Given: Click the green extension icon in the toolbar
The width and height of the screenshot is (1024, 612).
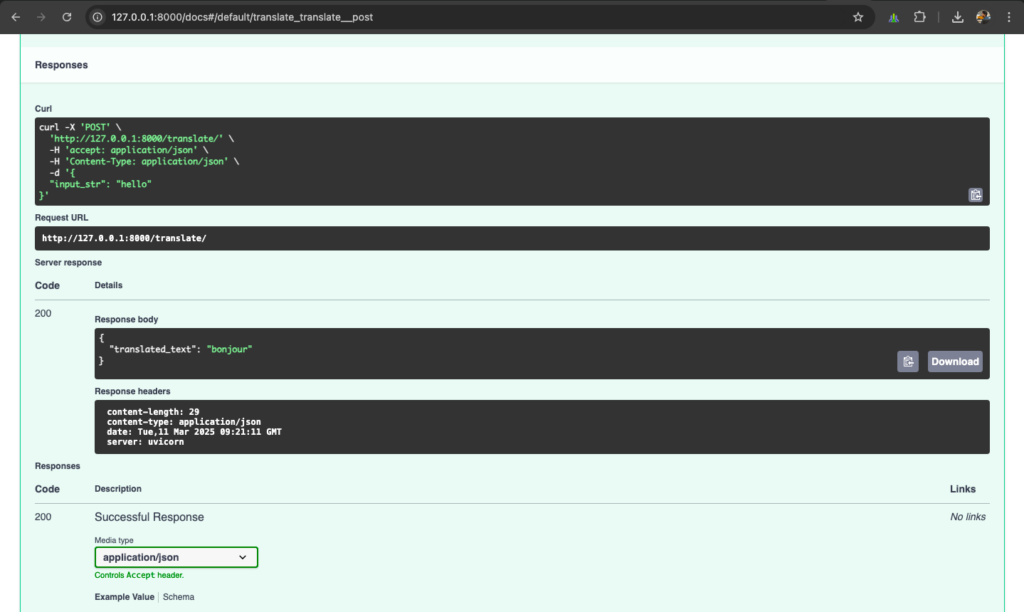Looking at the screenshot, I should pyautogui.click(x=893, y=16).
